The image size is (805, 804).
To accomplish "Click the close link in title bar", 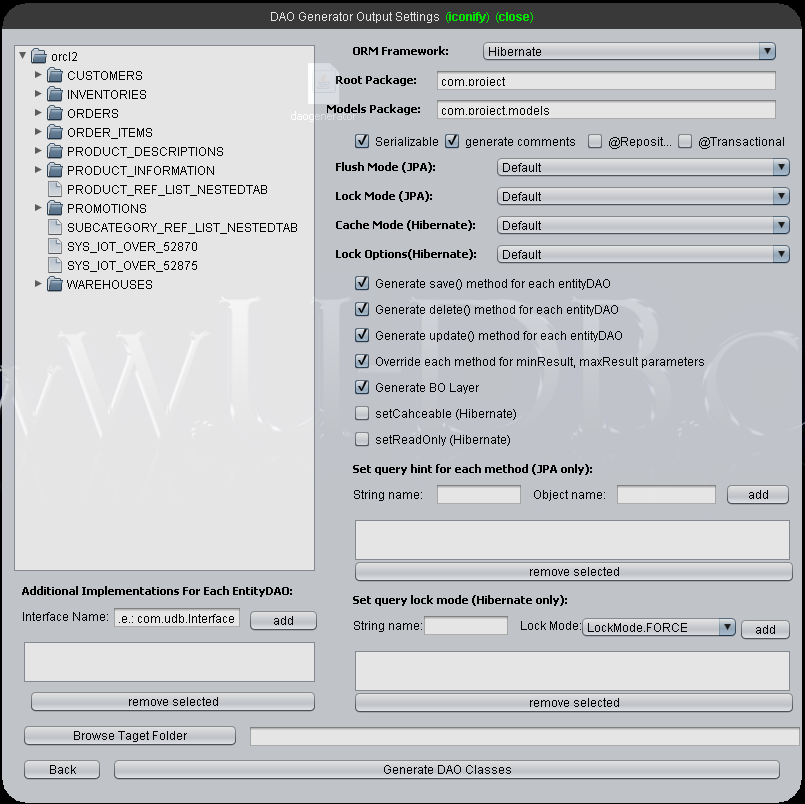I will (514, 17).
